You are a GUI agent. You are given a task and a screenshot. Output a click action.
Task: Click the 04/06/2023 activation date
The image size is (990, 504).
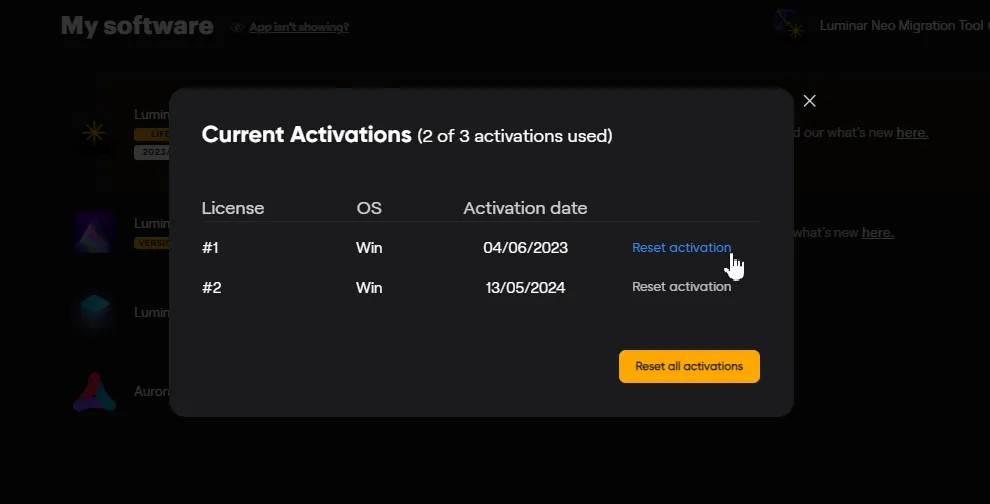pyautogui.click(x=524, y=248)
